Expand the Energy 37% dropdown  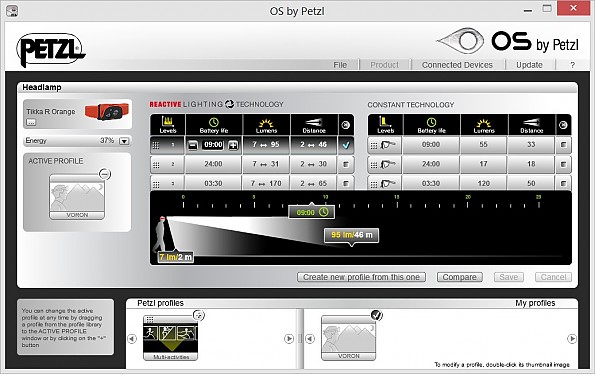(124, 141)
